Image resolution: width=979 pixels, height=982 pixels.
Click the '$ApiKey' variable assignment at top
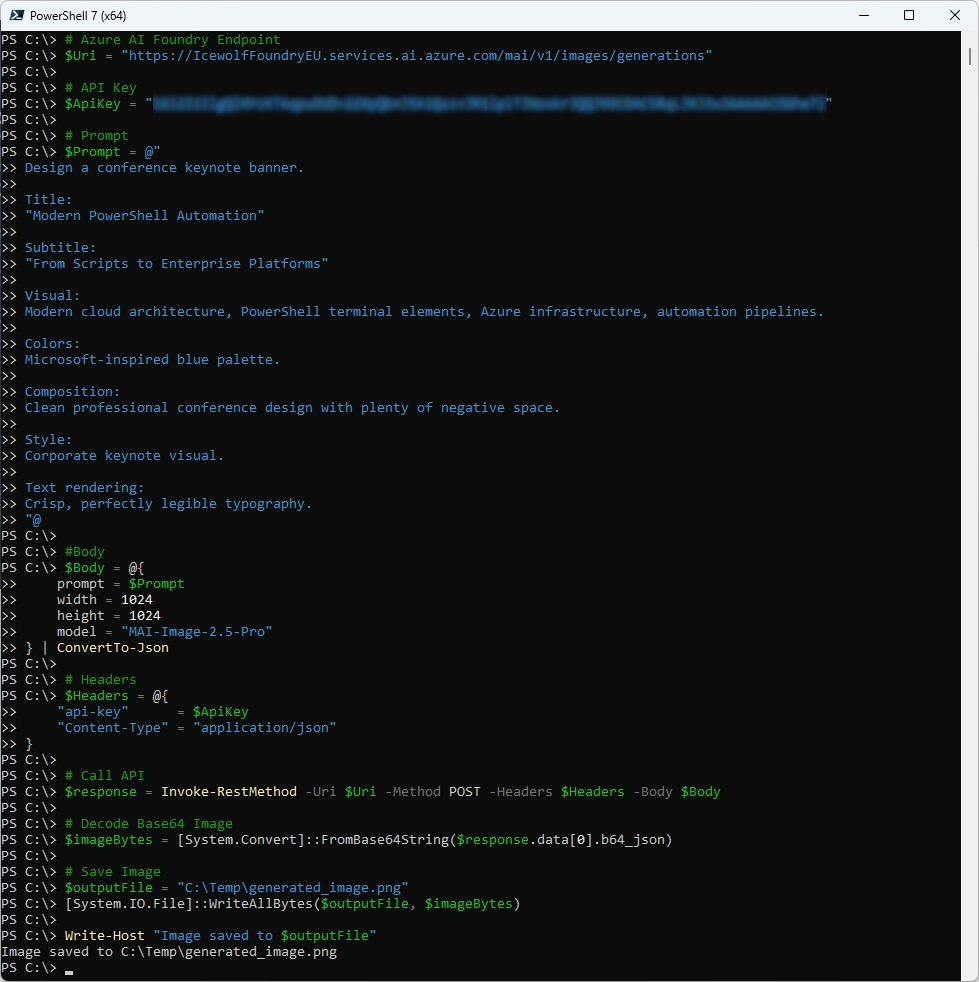pos(93,103)
